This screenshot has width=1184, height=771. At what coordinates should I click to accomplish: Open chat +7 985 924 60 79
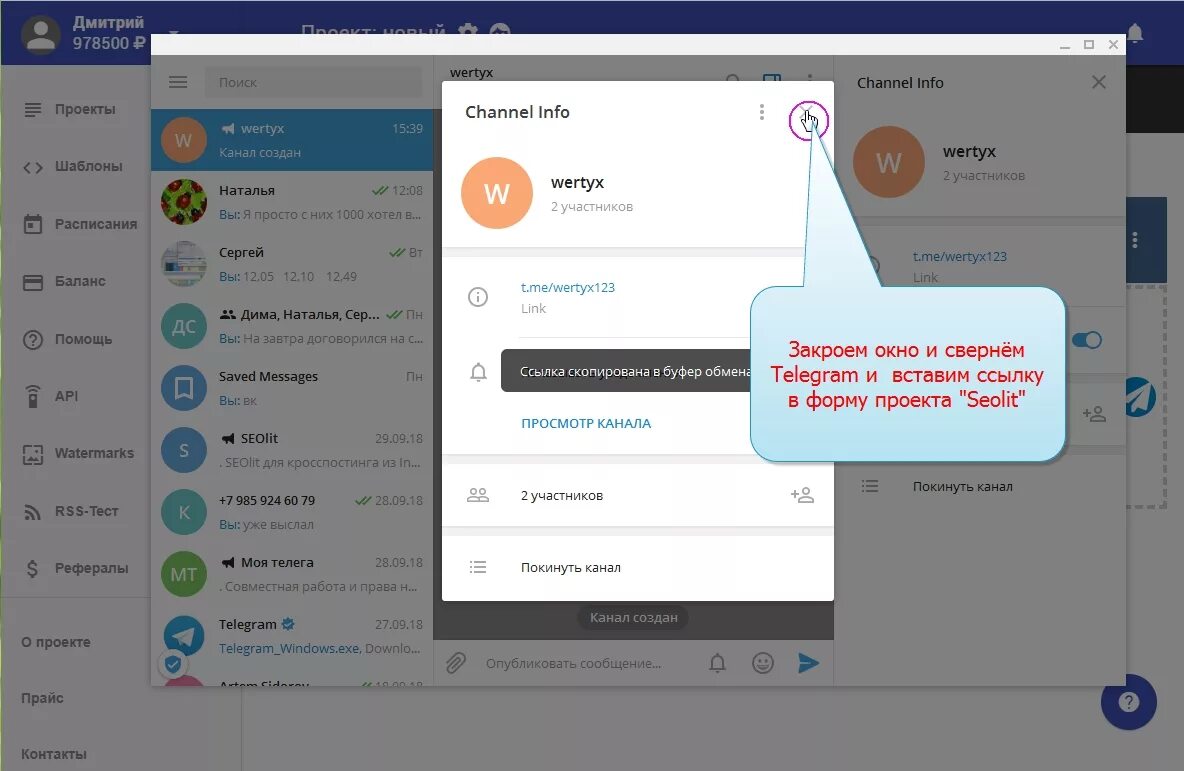[x=292, y=511]
